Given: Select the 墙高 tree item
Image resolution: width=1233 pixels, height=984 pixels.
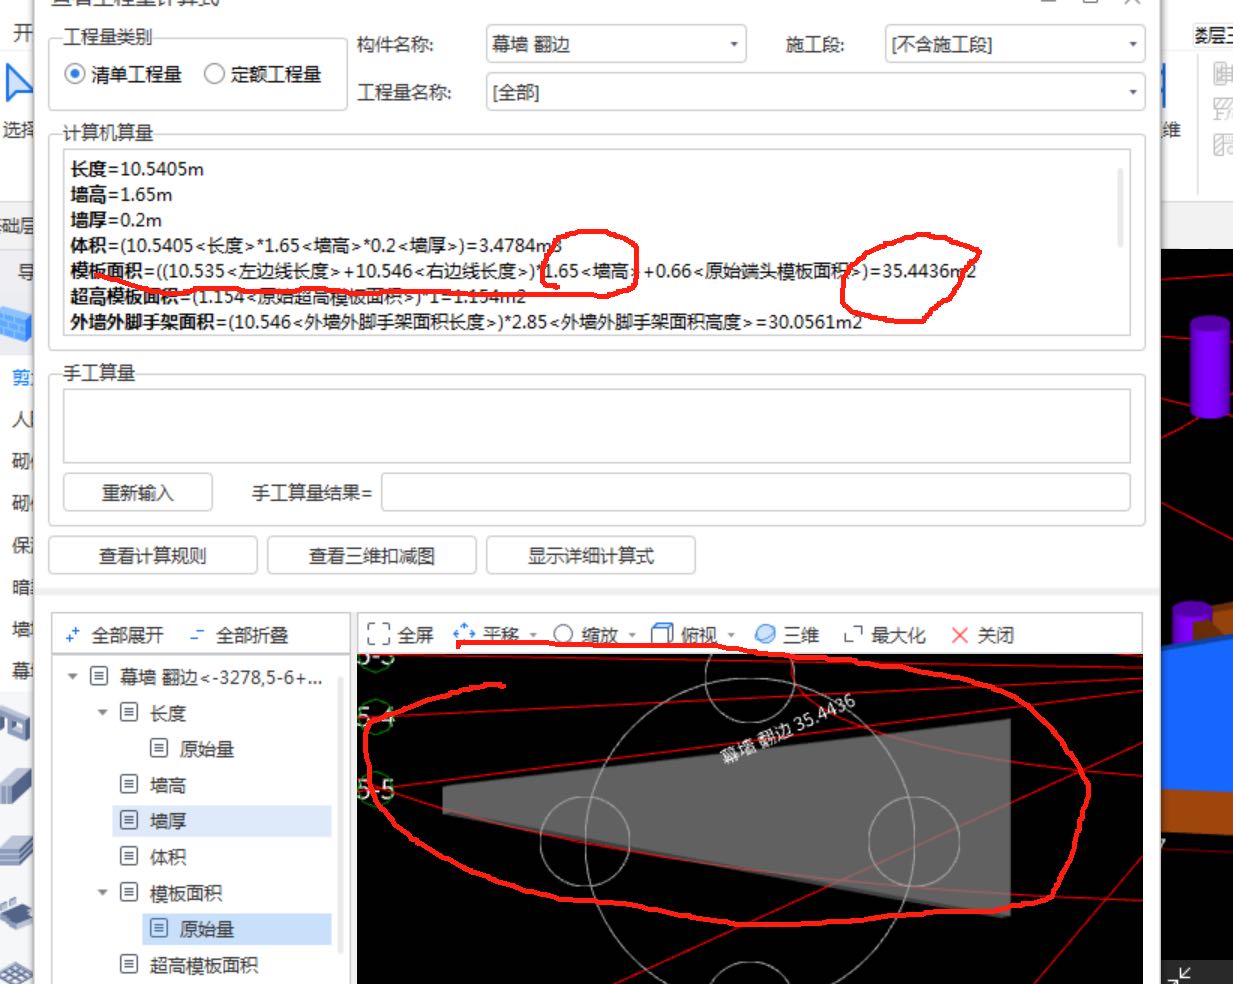Looking at the screenshot, I should (167, 785).
